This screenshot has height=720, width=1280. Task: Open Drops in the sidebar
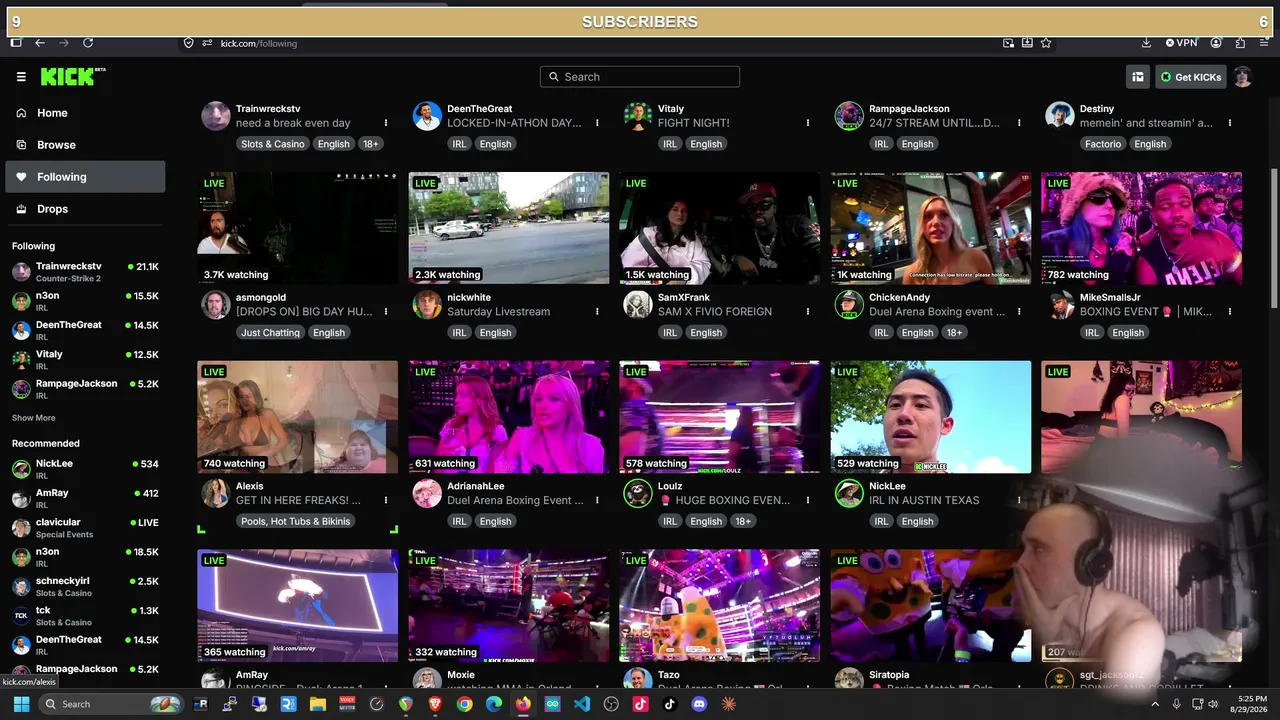86,209
